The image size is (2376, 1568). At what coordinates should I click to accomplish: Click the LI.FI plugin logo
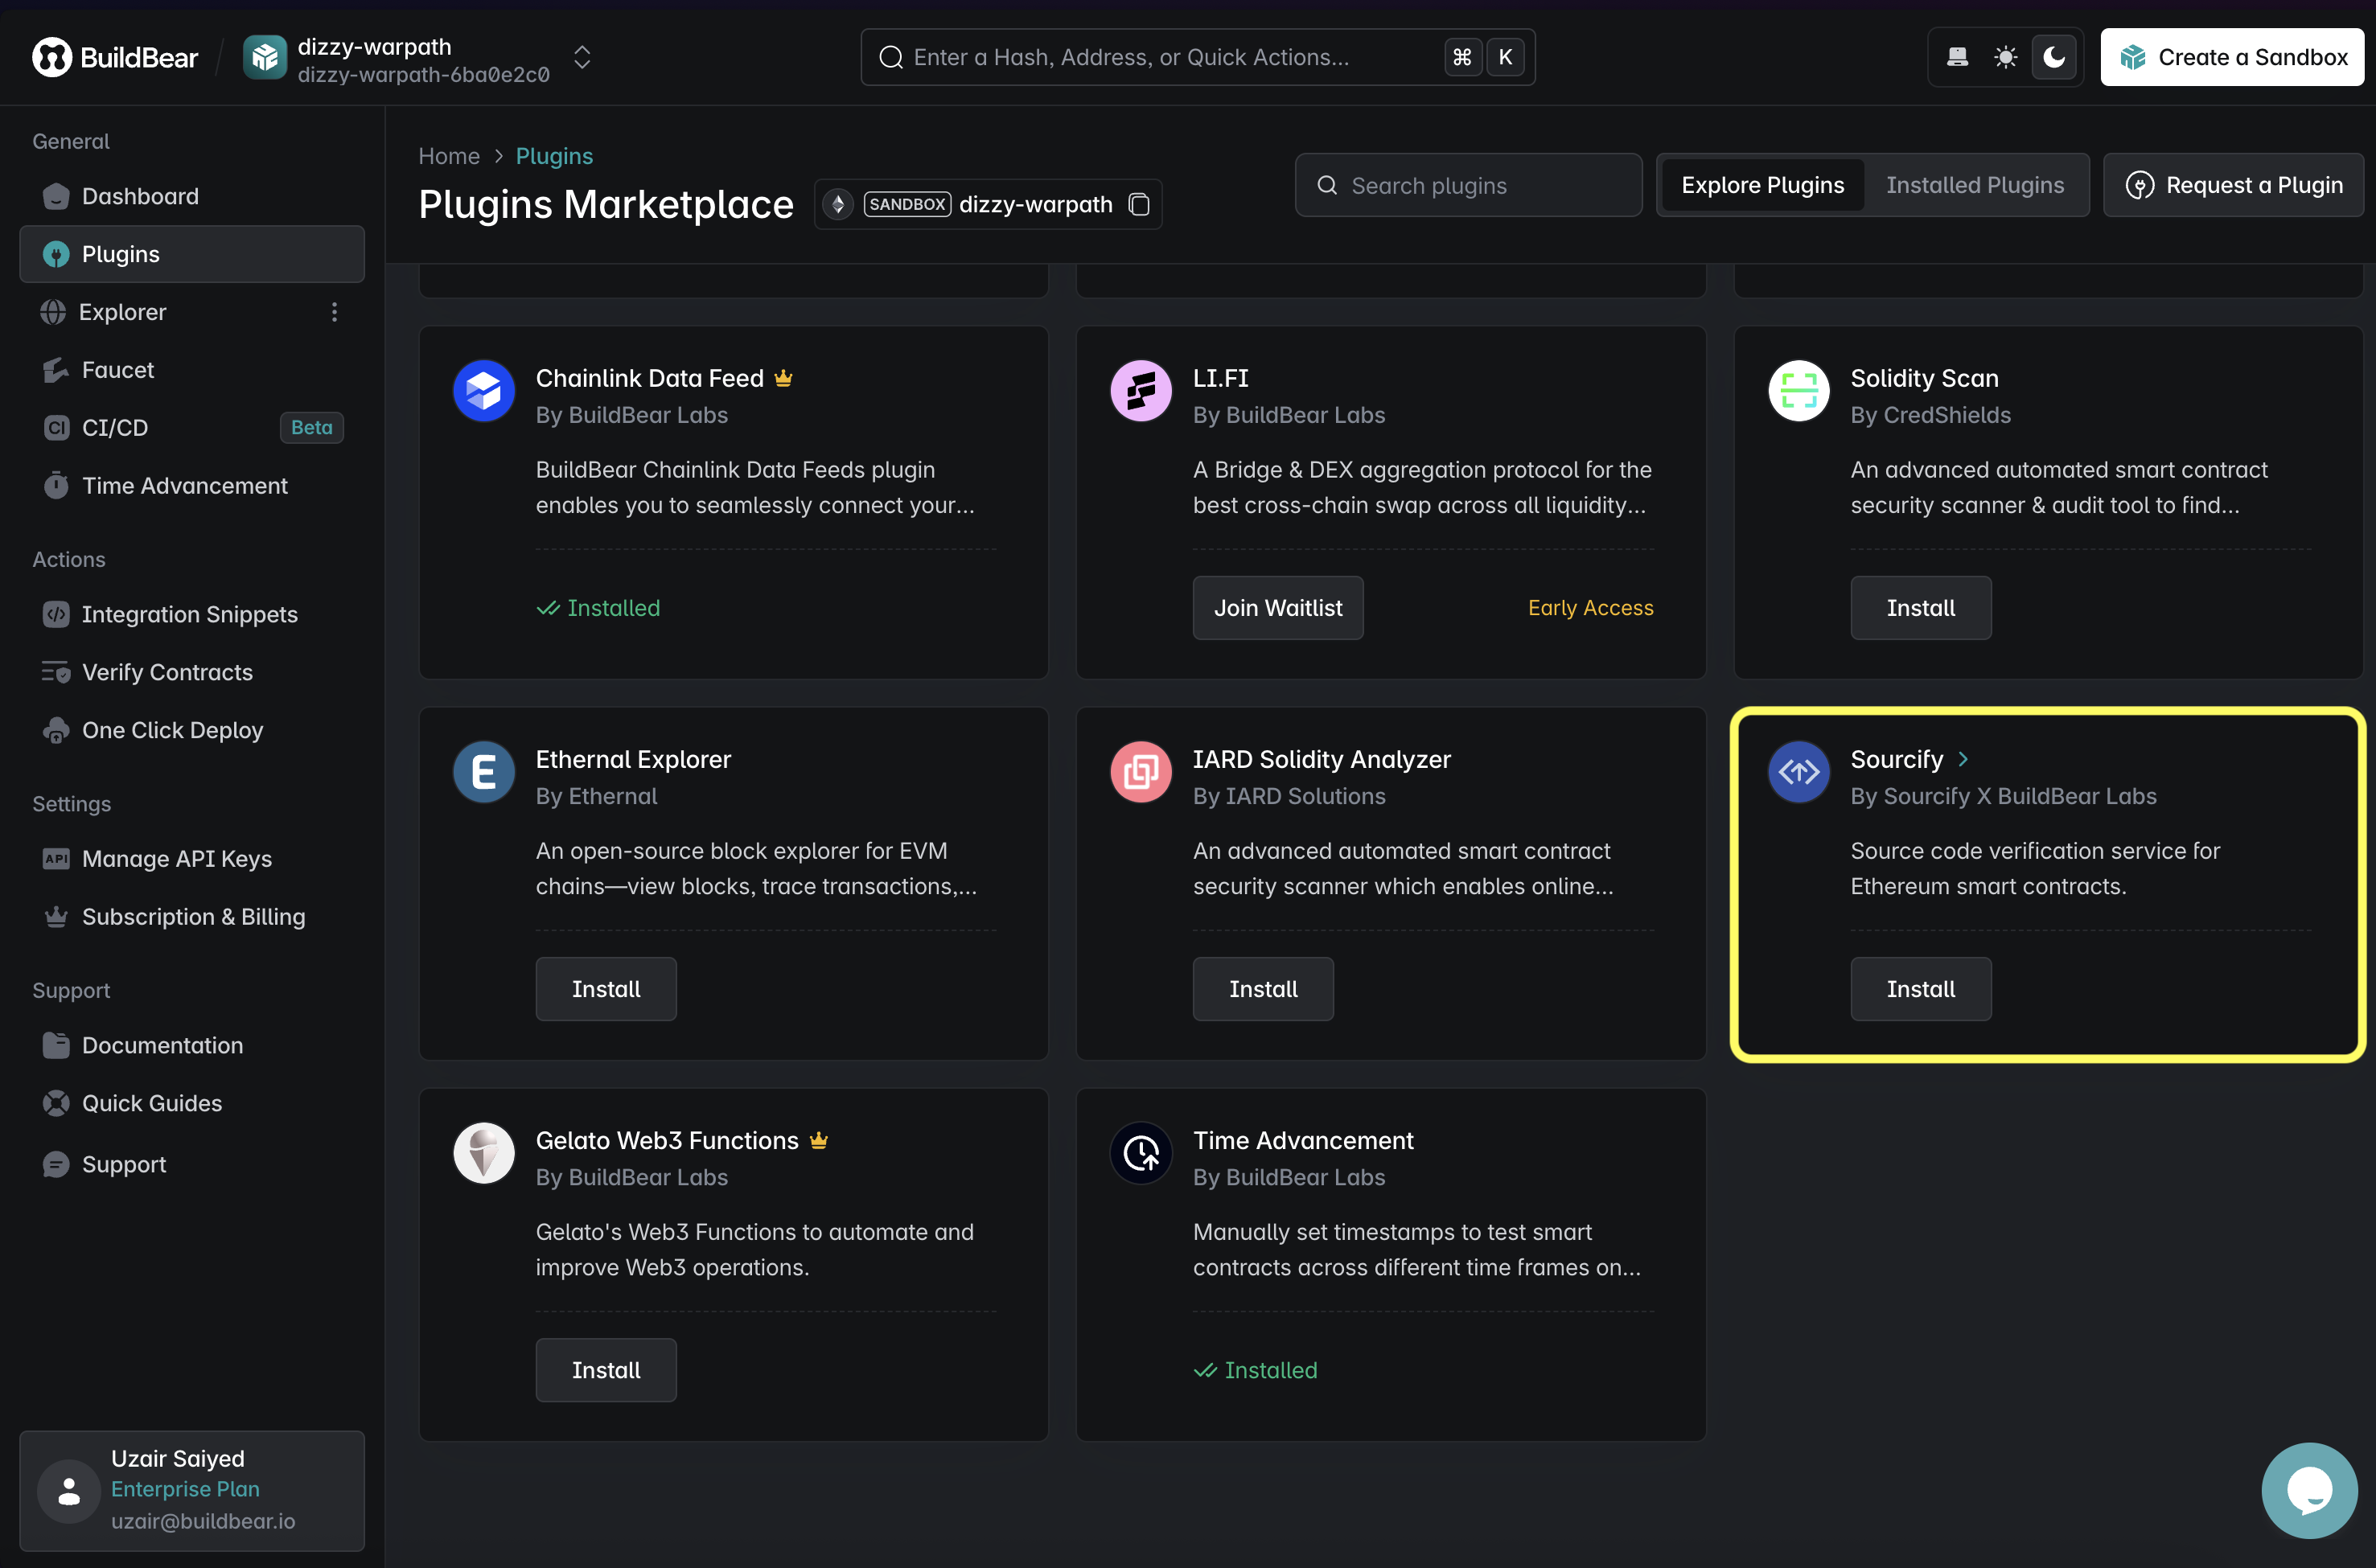point(1141,391)
